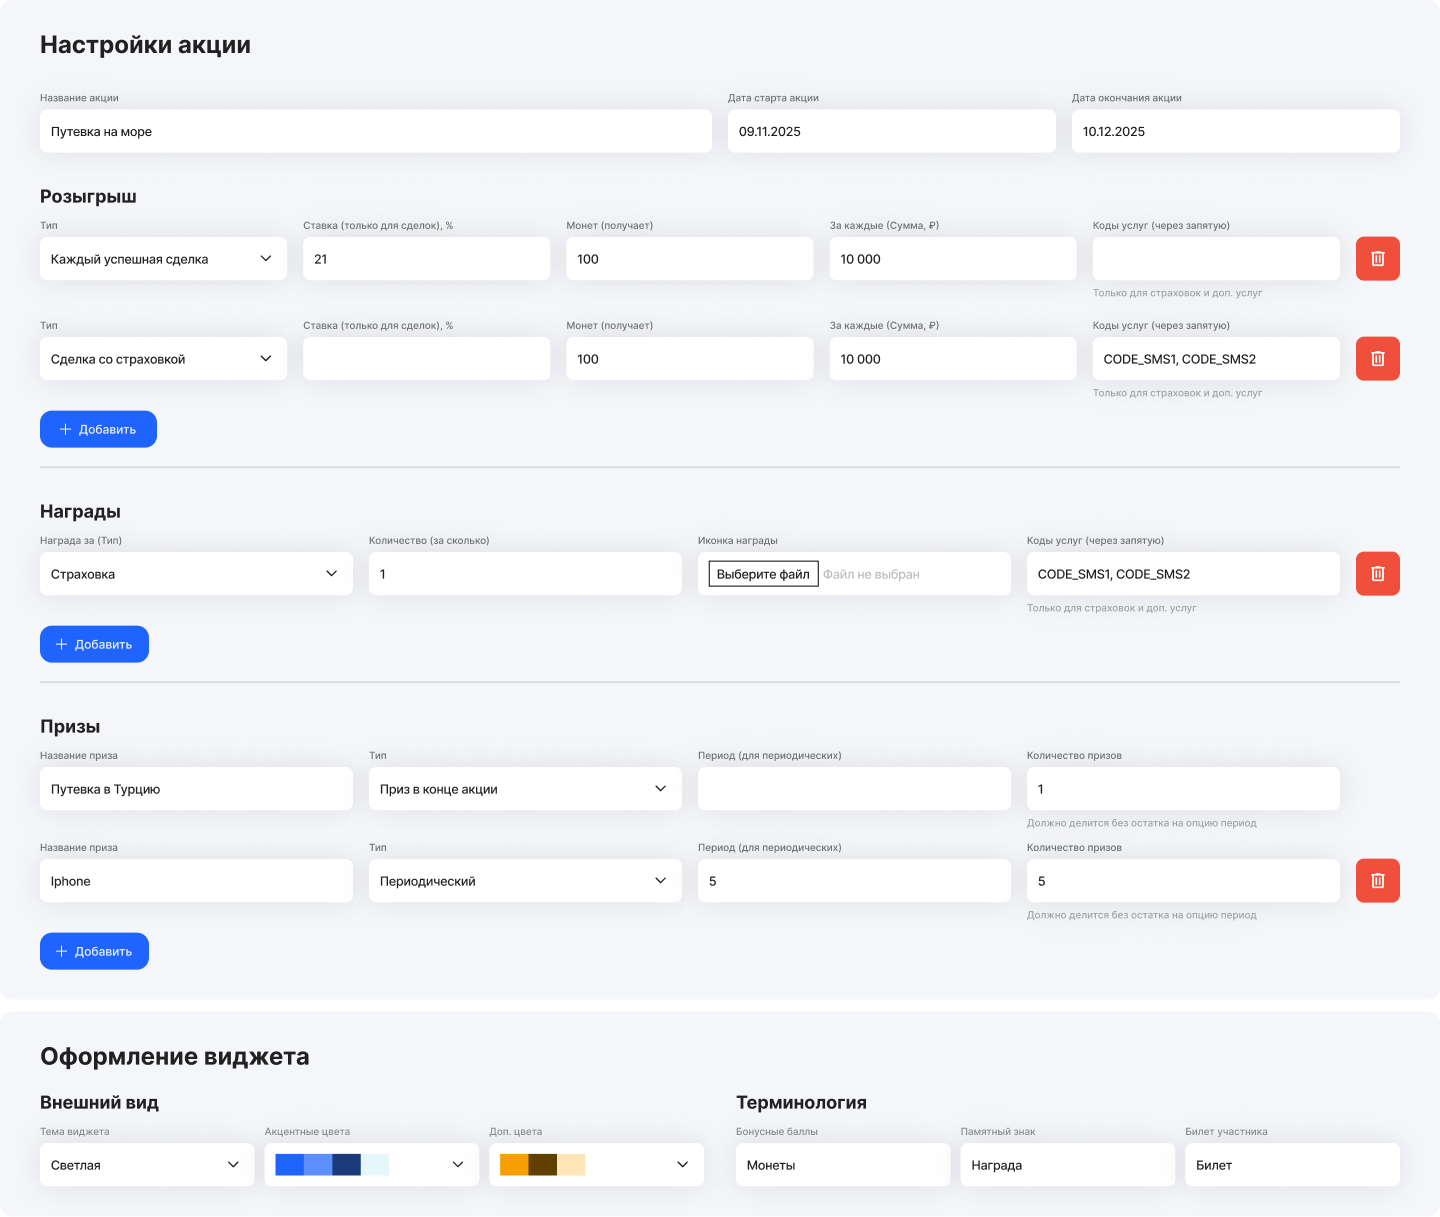This screenshot has height=1217, width=1440.
Task: Click the end date field 10.12.2025
Action: point(1235,132)
